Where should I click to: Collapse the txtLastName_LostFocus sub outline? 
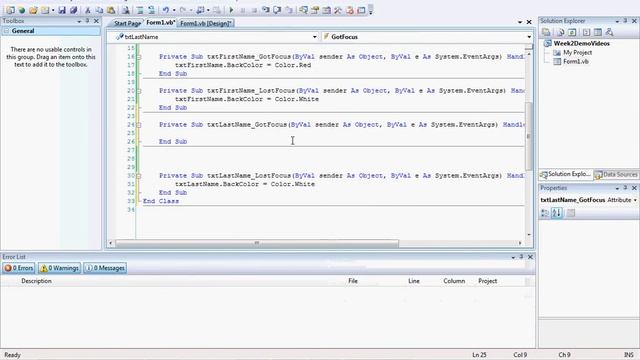[139, 176]
